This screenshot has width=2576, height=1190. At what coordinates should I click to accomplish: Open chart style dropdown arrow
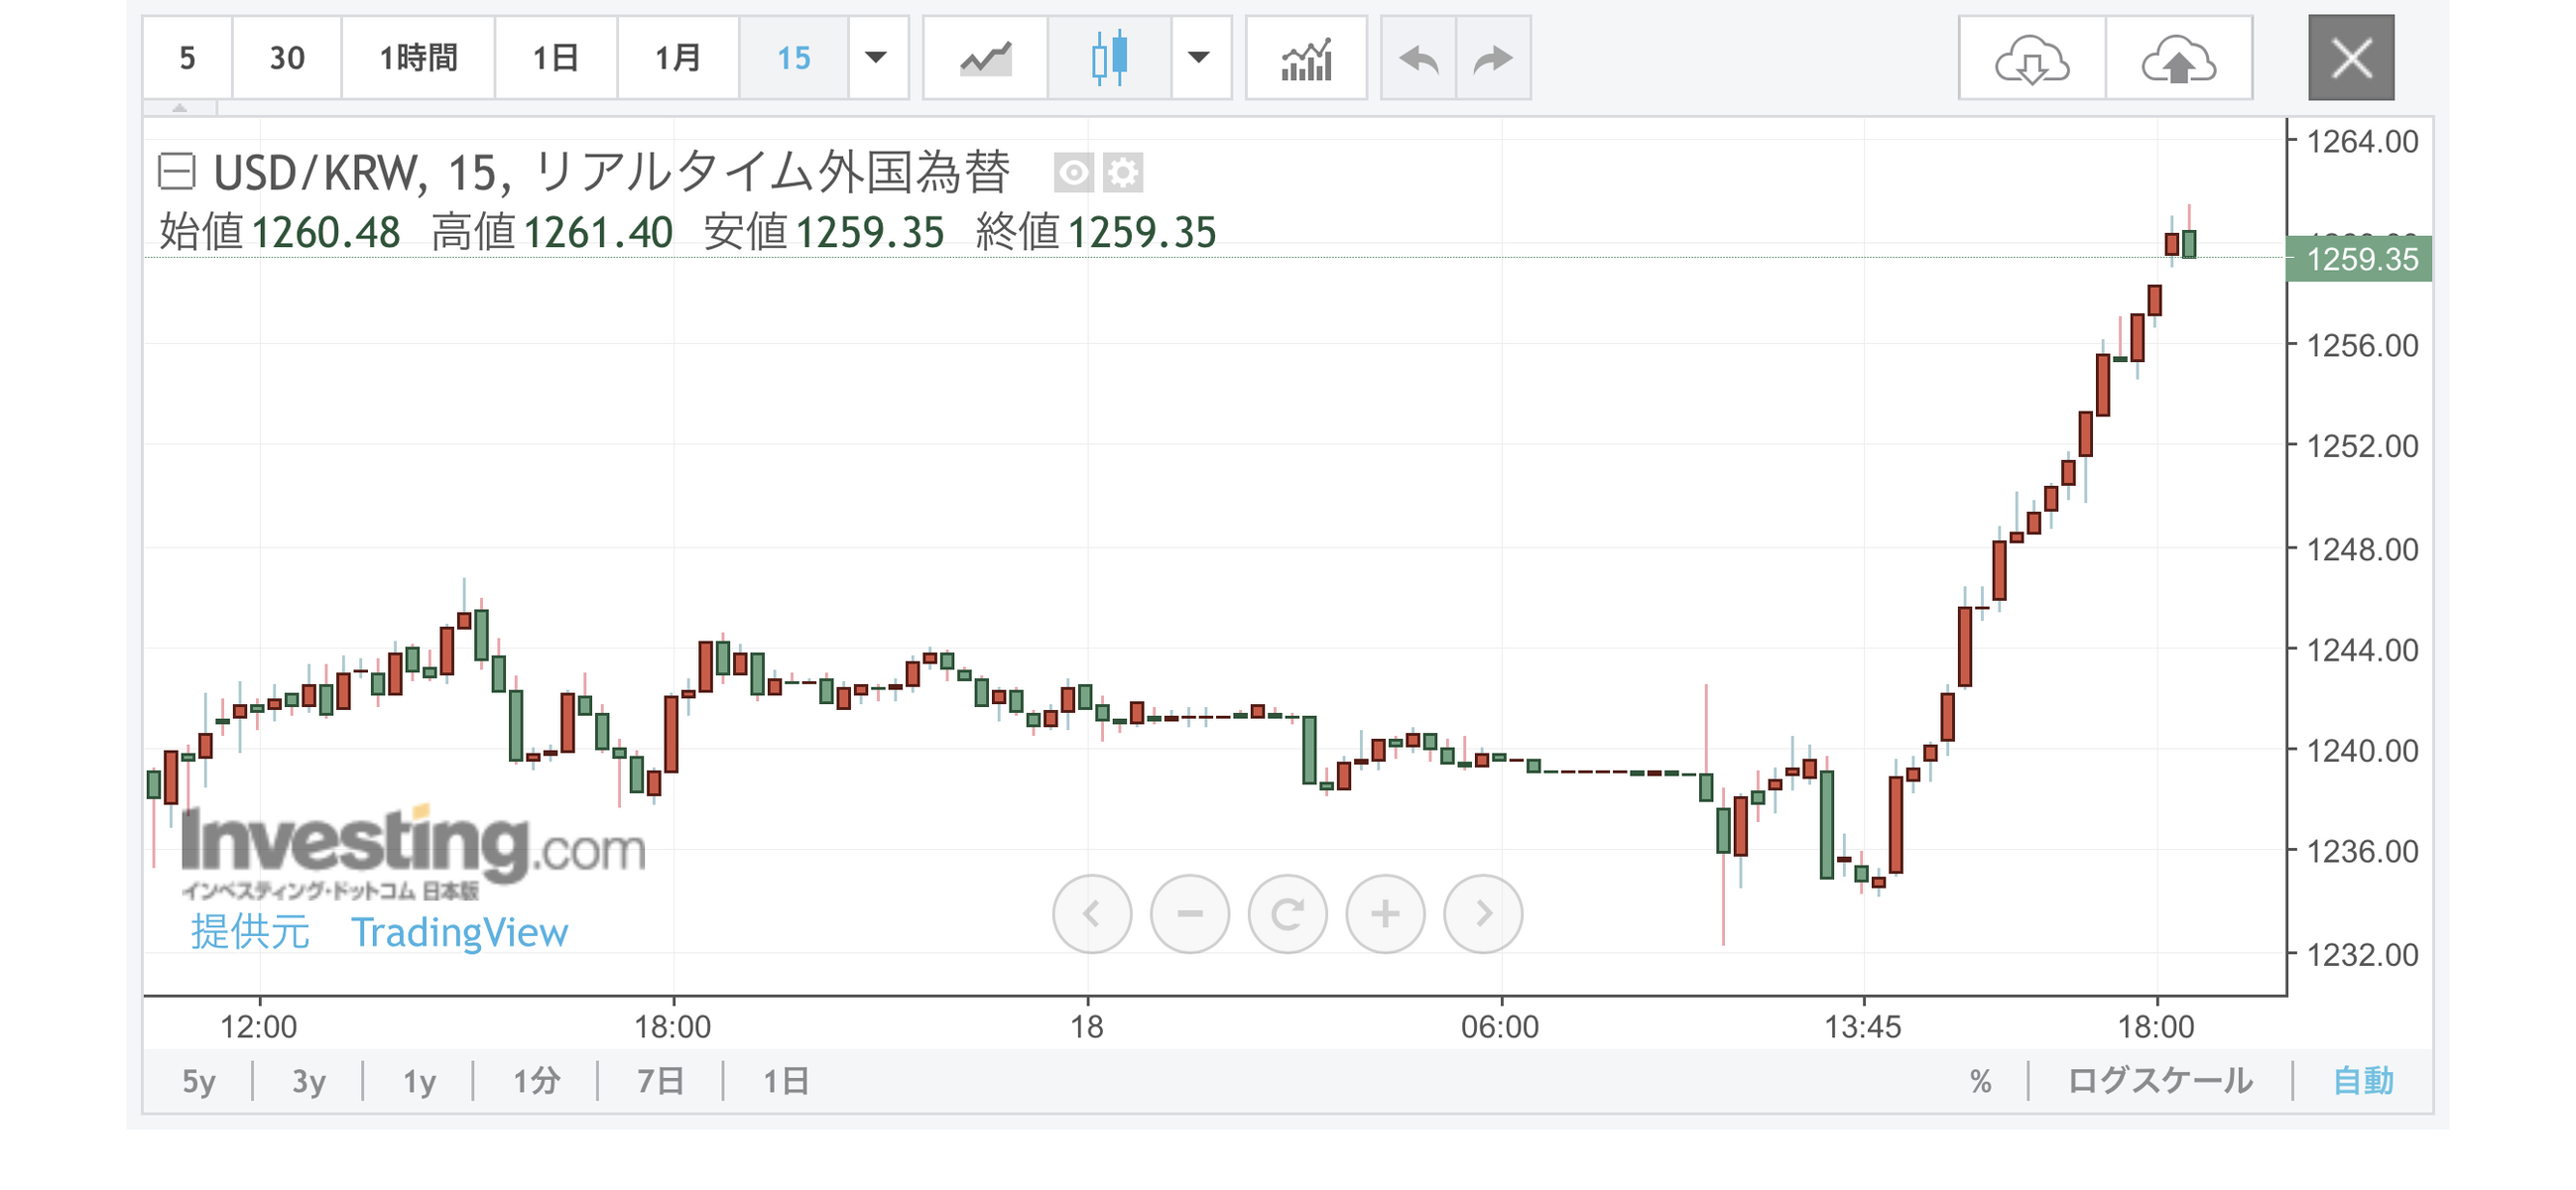(x=1199, y=58)
